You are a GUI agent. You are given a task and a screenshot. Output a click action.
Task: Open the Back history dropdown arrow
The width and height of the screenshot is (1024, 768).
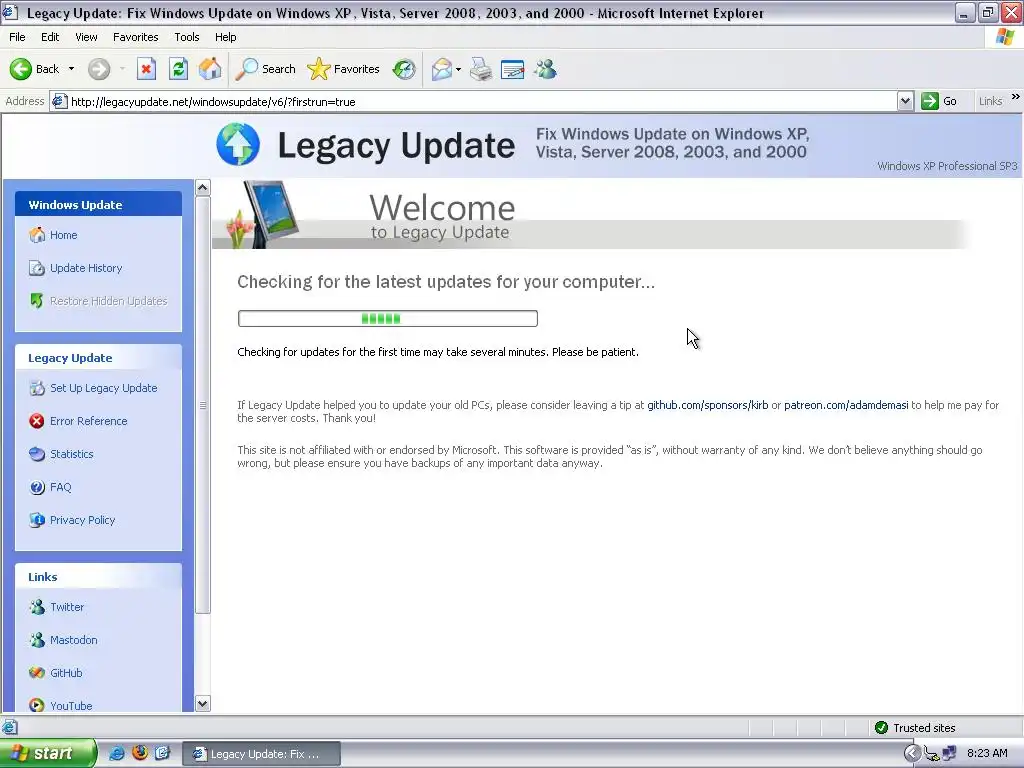(x=71, y=69)
